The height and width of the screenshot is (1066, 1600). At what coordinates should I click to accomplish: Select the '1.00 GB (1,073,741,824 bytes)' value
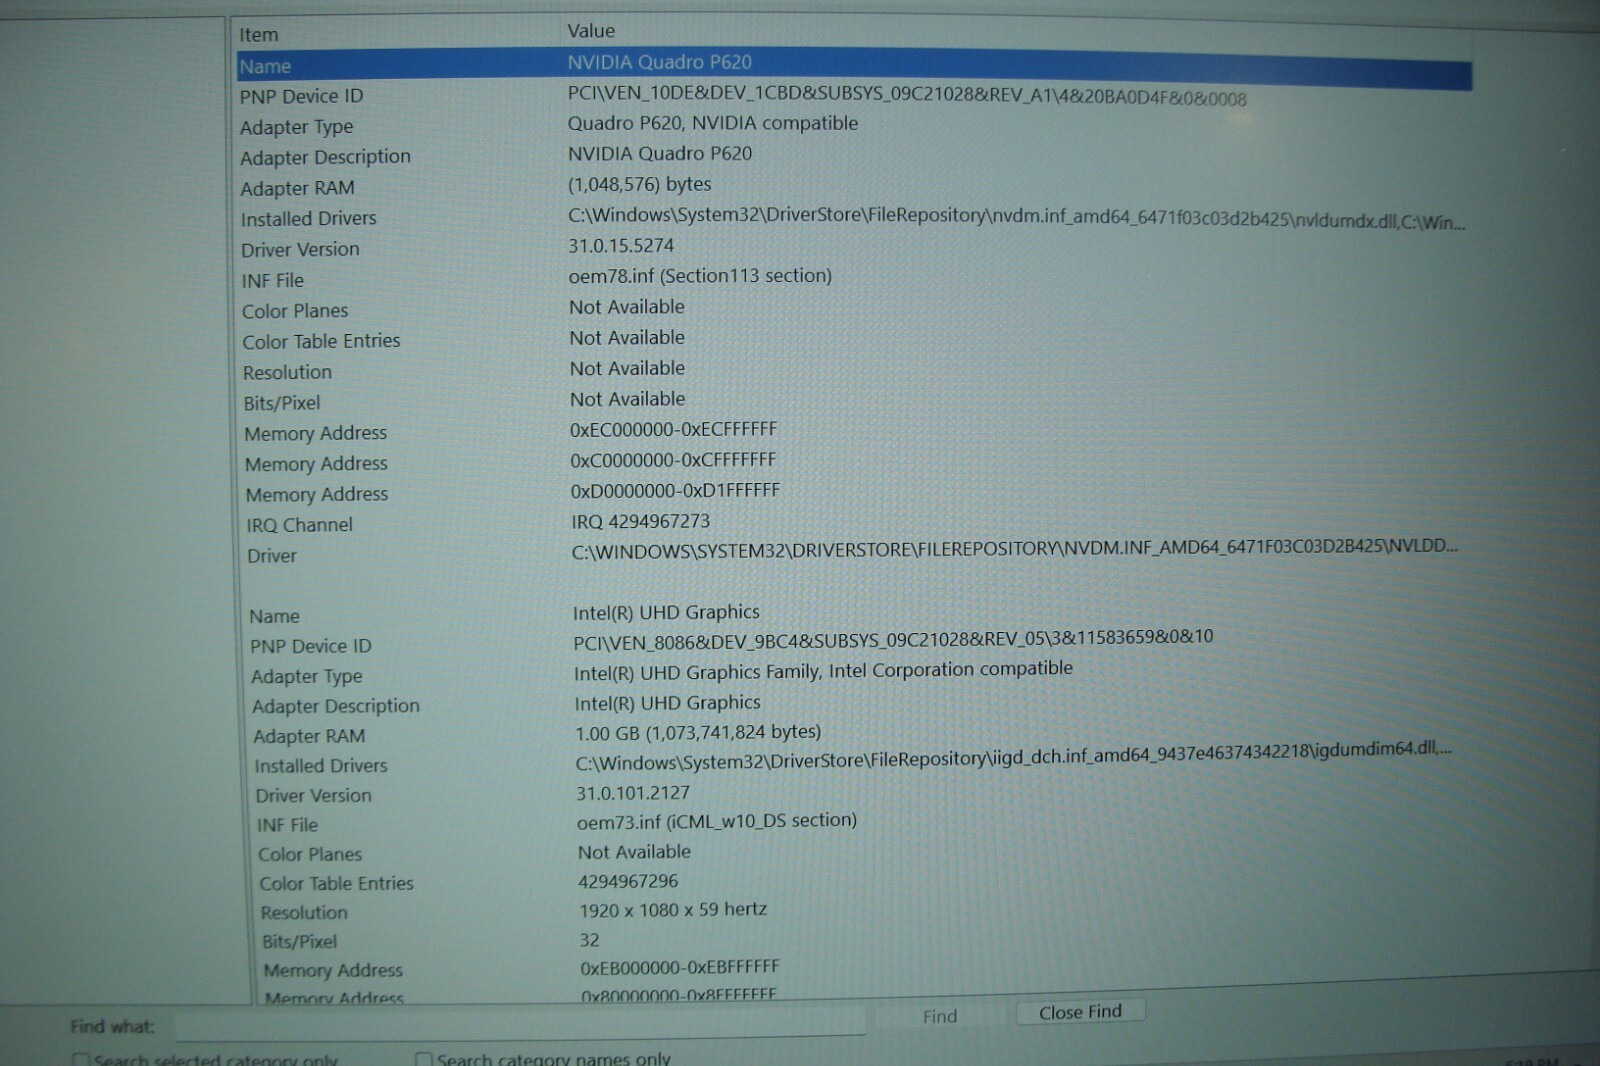698,733
